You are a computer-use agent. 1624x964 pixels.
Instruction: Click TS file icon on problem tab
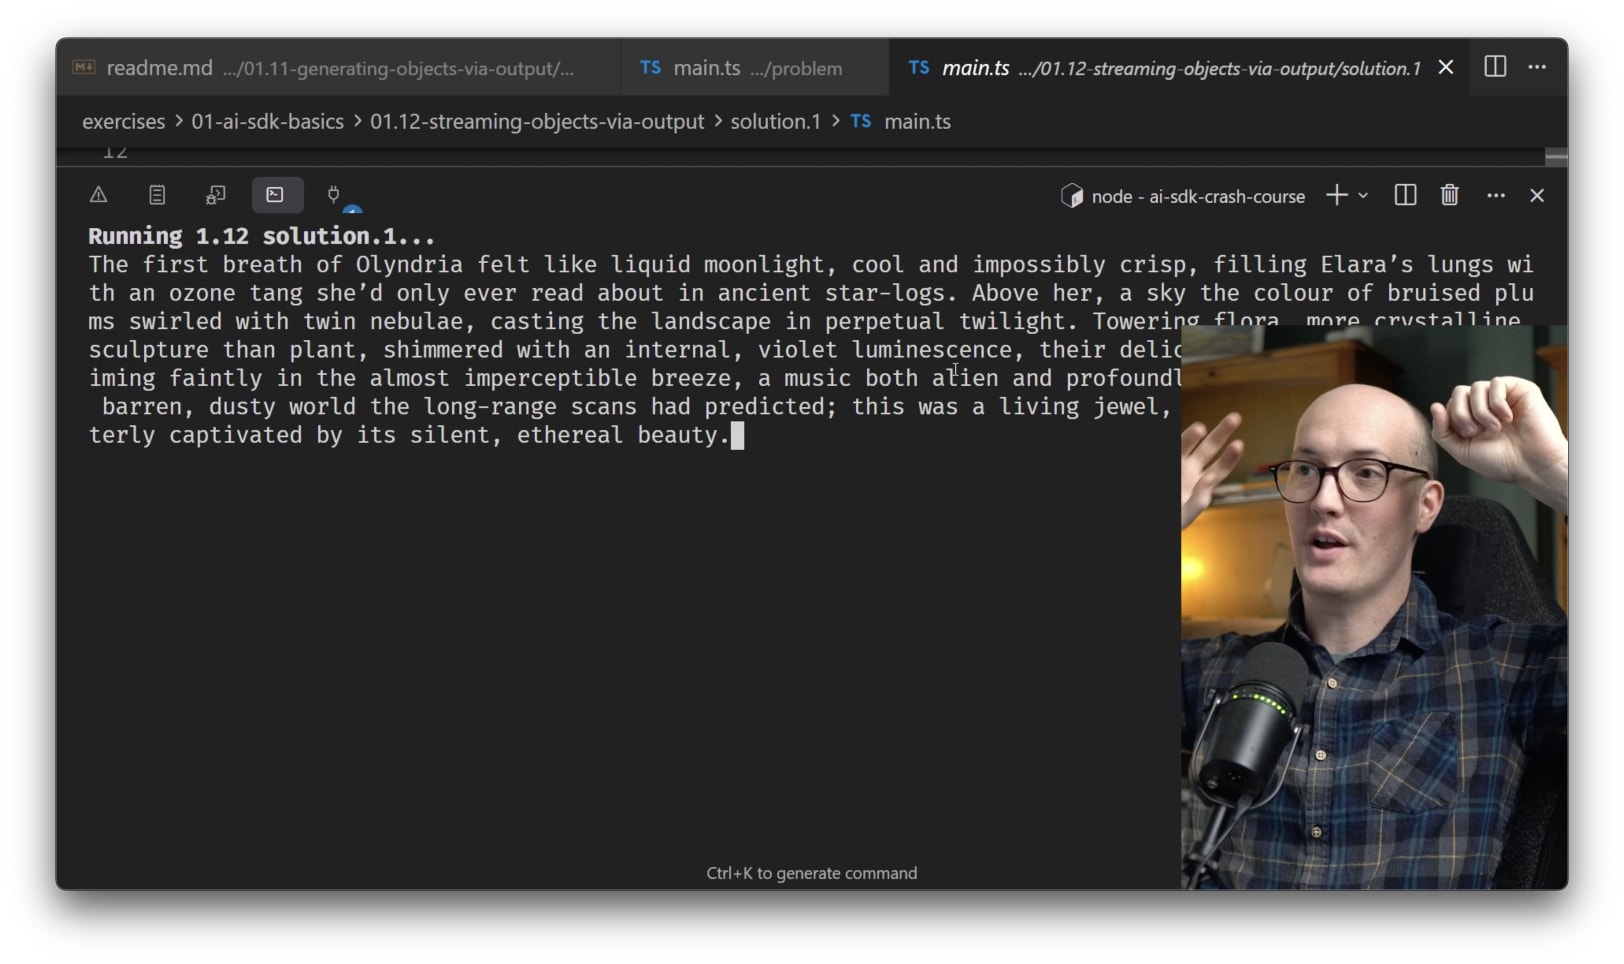(650, 68)
